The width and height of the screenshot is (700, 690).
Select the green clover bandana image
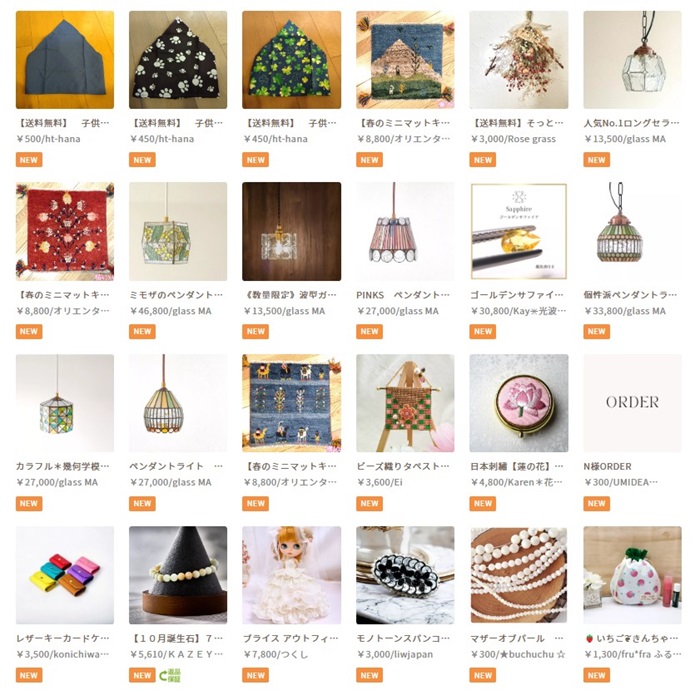tap(292, 60)
